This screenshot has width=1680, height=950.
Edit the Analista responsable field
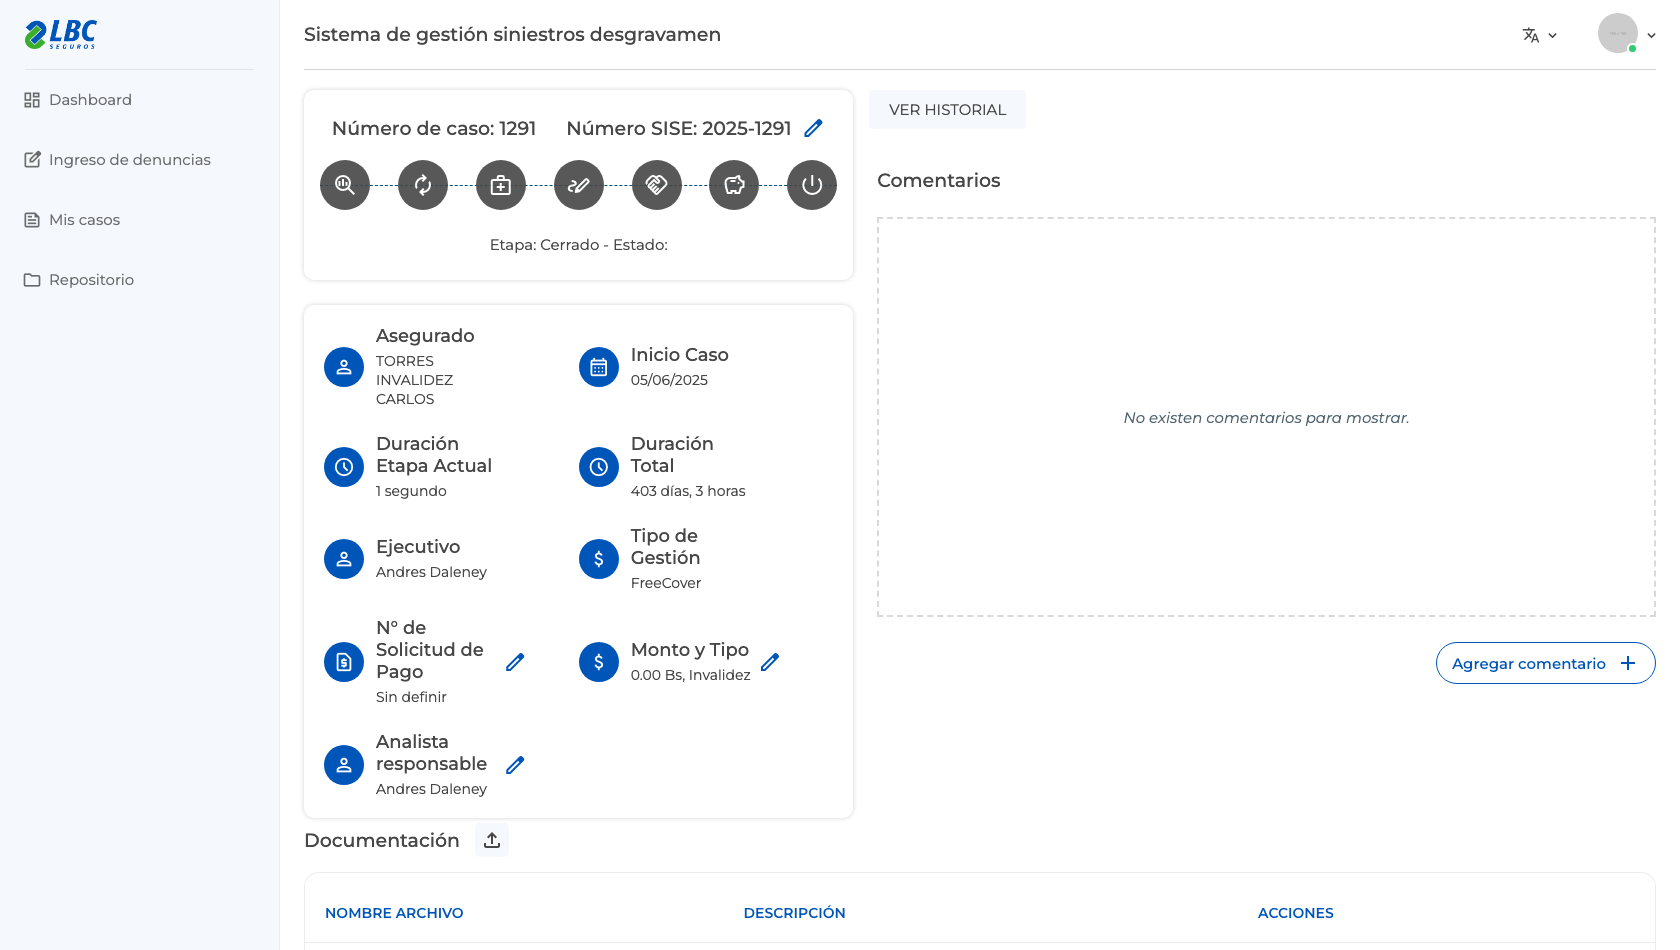click(515, 765)
